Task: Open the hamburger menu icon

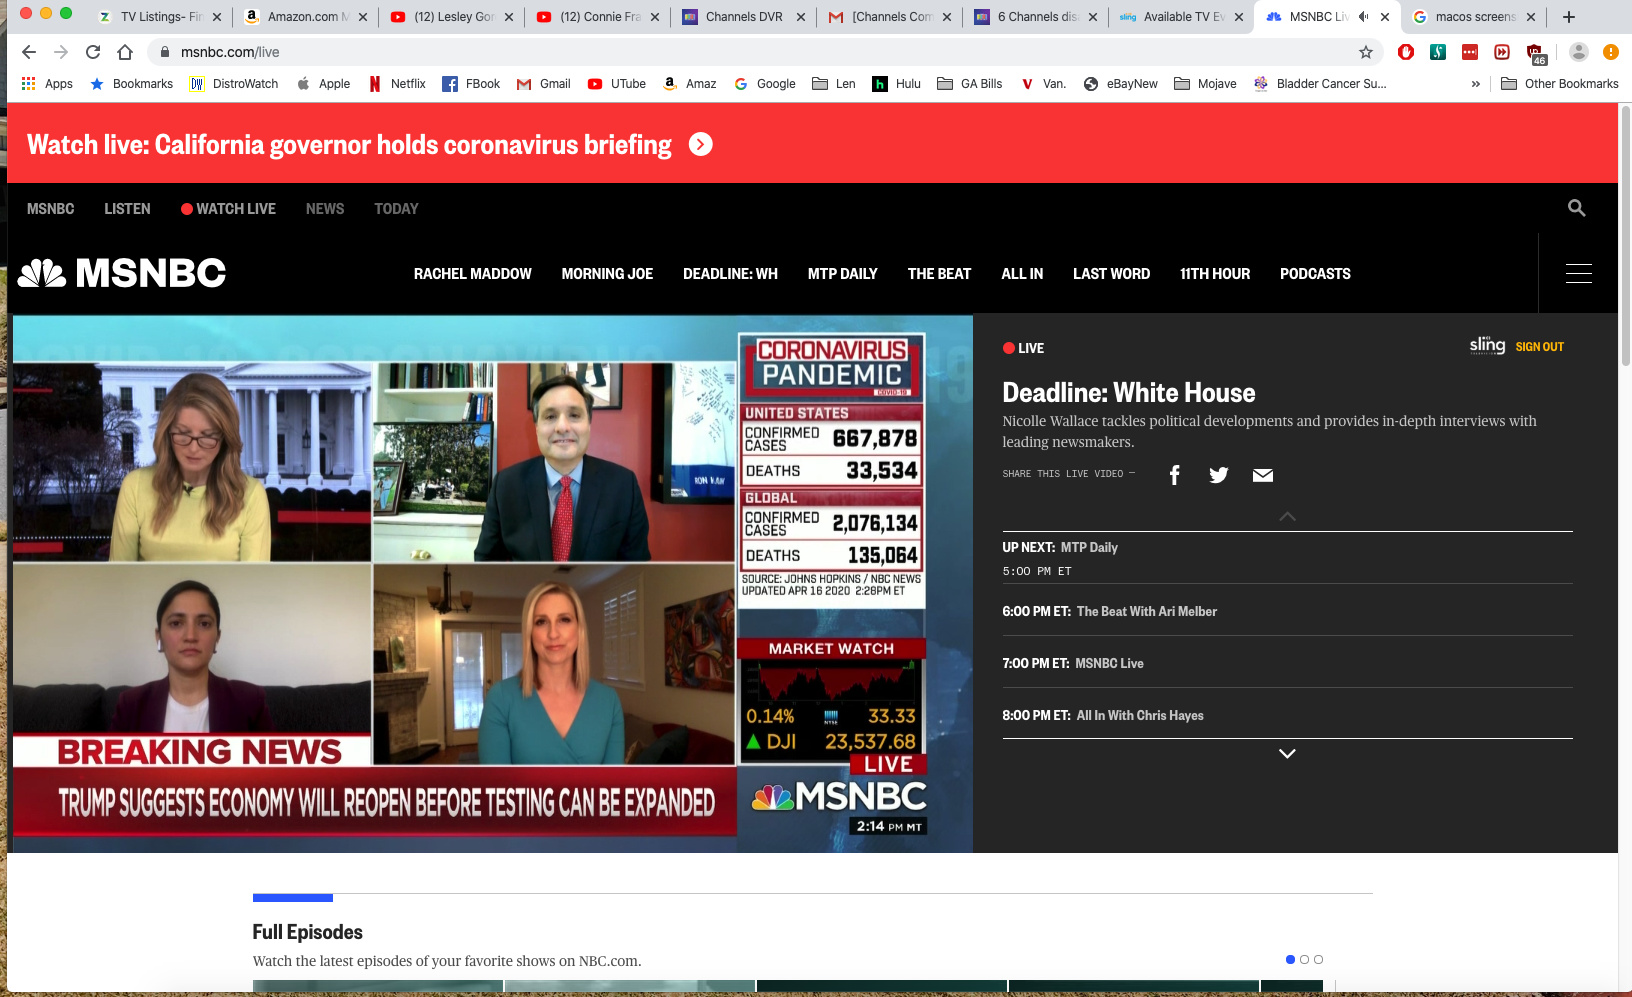Action: click(1578, 274)
